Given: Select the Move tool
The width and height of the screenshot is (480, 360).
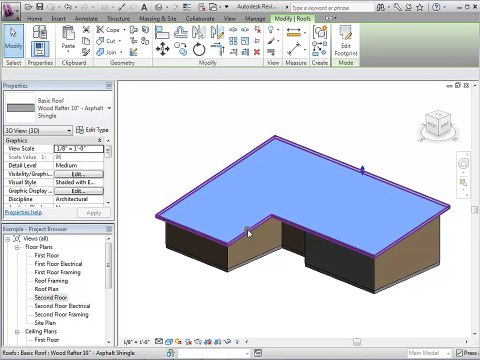Looking at the screenshot, I should 162,49.
